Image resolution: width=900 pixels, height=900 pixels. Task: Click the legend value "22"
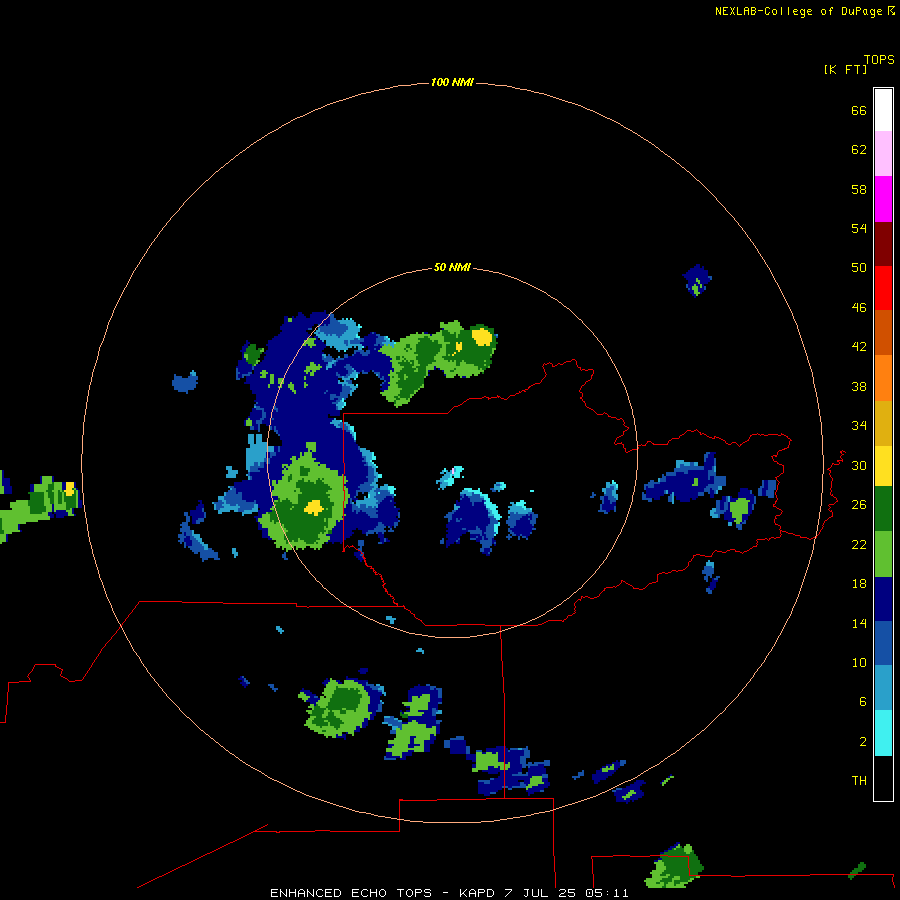click(859, 545)
